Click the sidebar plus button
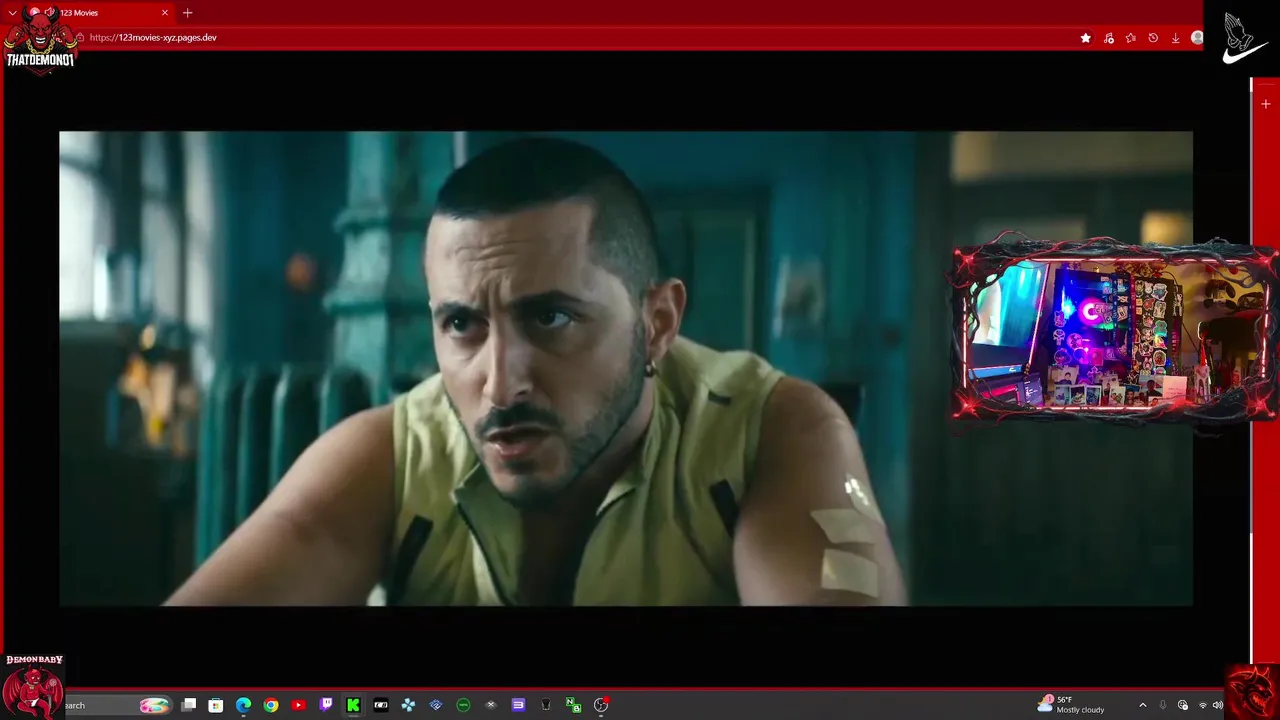 point(1266,104)
